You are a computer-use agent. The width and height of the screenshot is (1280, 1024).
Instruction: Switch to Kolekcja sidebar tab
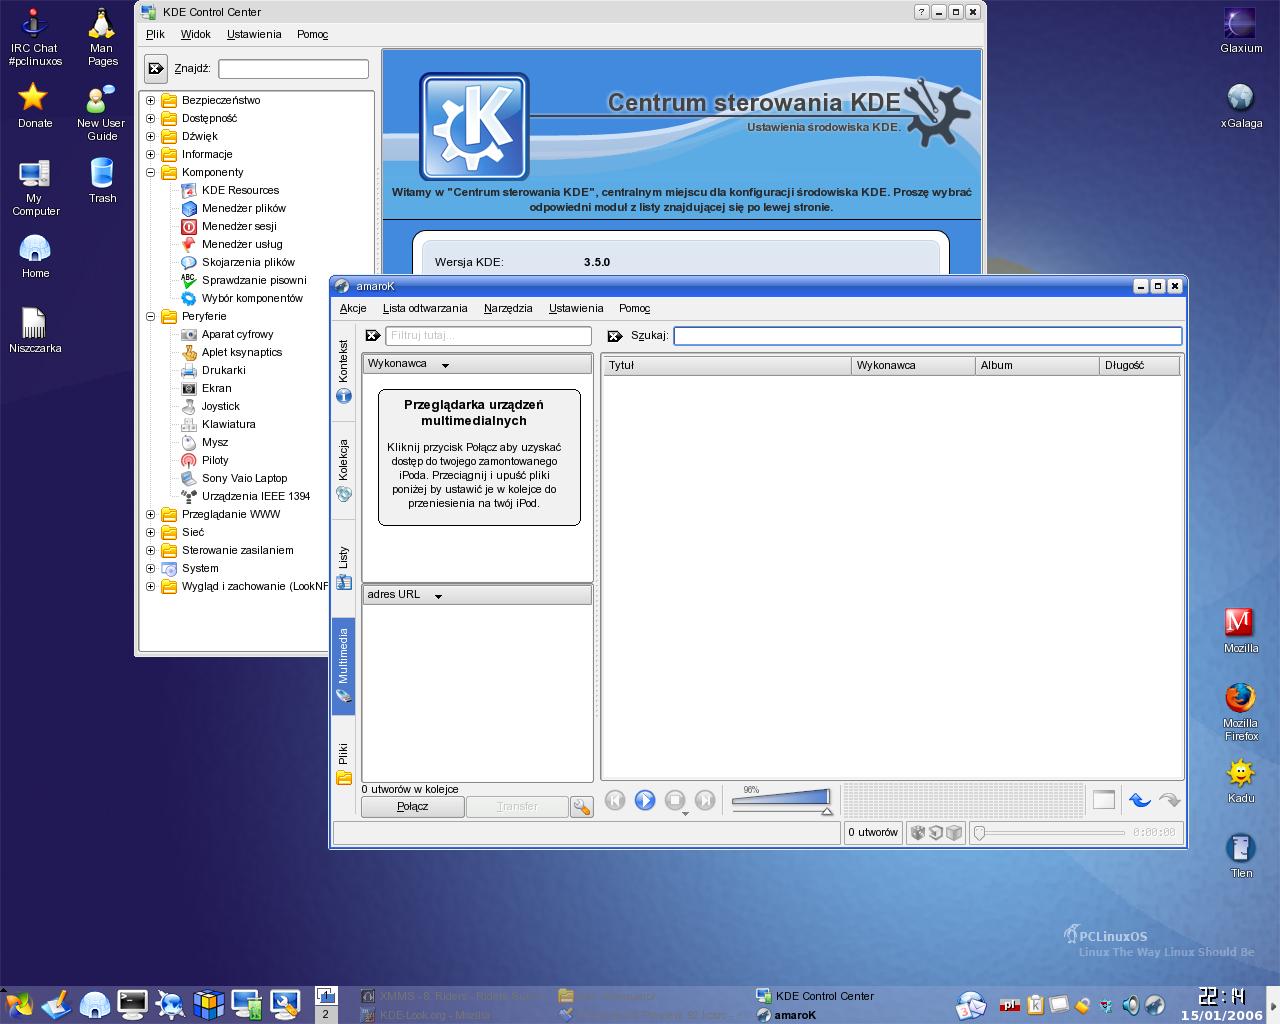343,470
